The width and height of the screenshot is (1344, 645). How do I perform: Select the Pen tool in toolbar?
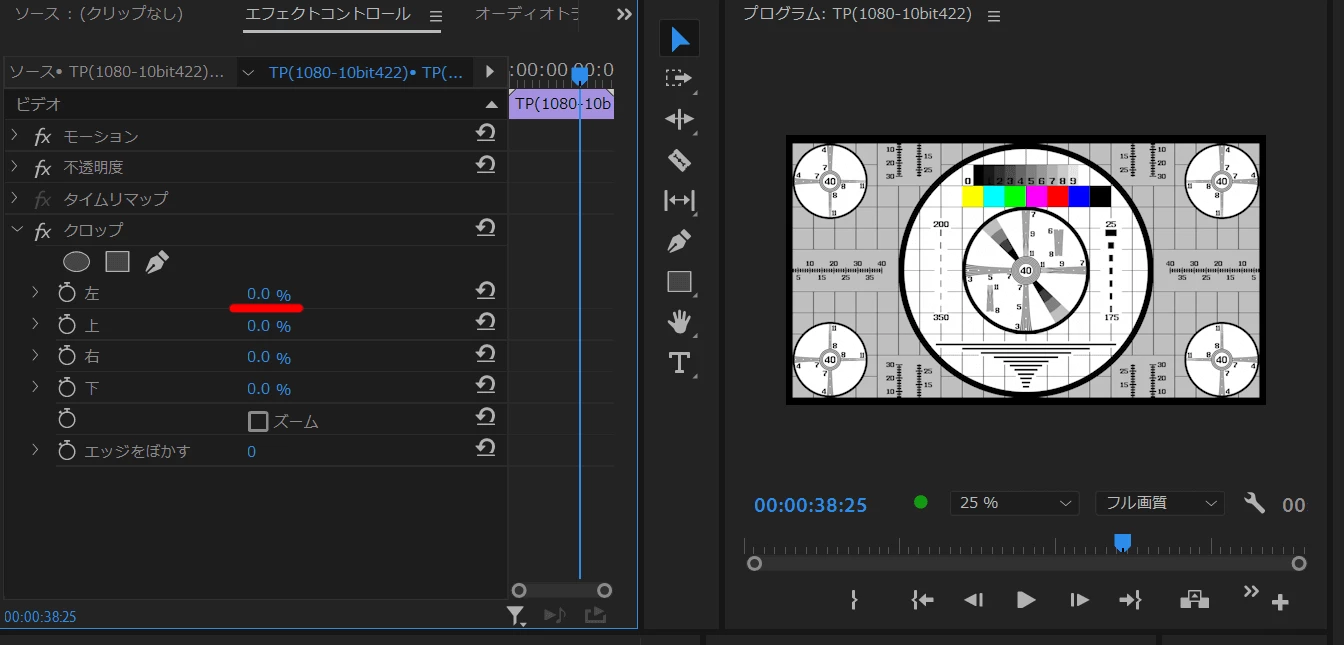(x=679, y=242)
